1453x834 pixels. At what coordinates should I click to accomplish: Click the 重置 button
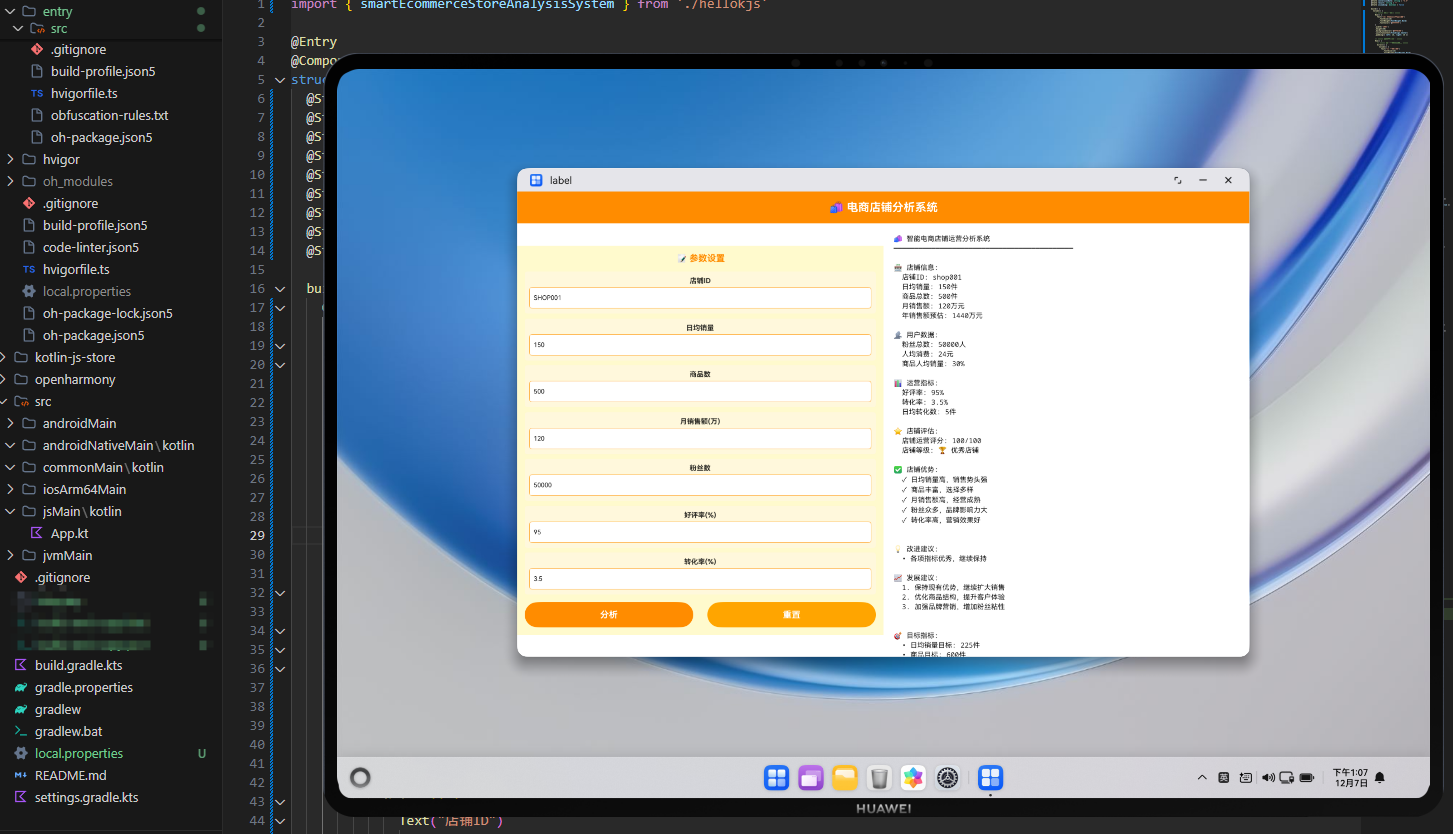(791, 615)
